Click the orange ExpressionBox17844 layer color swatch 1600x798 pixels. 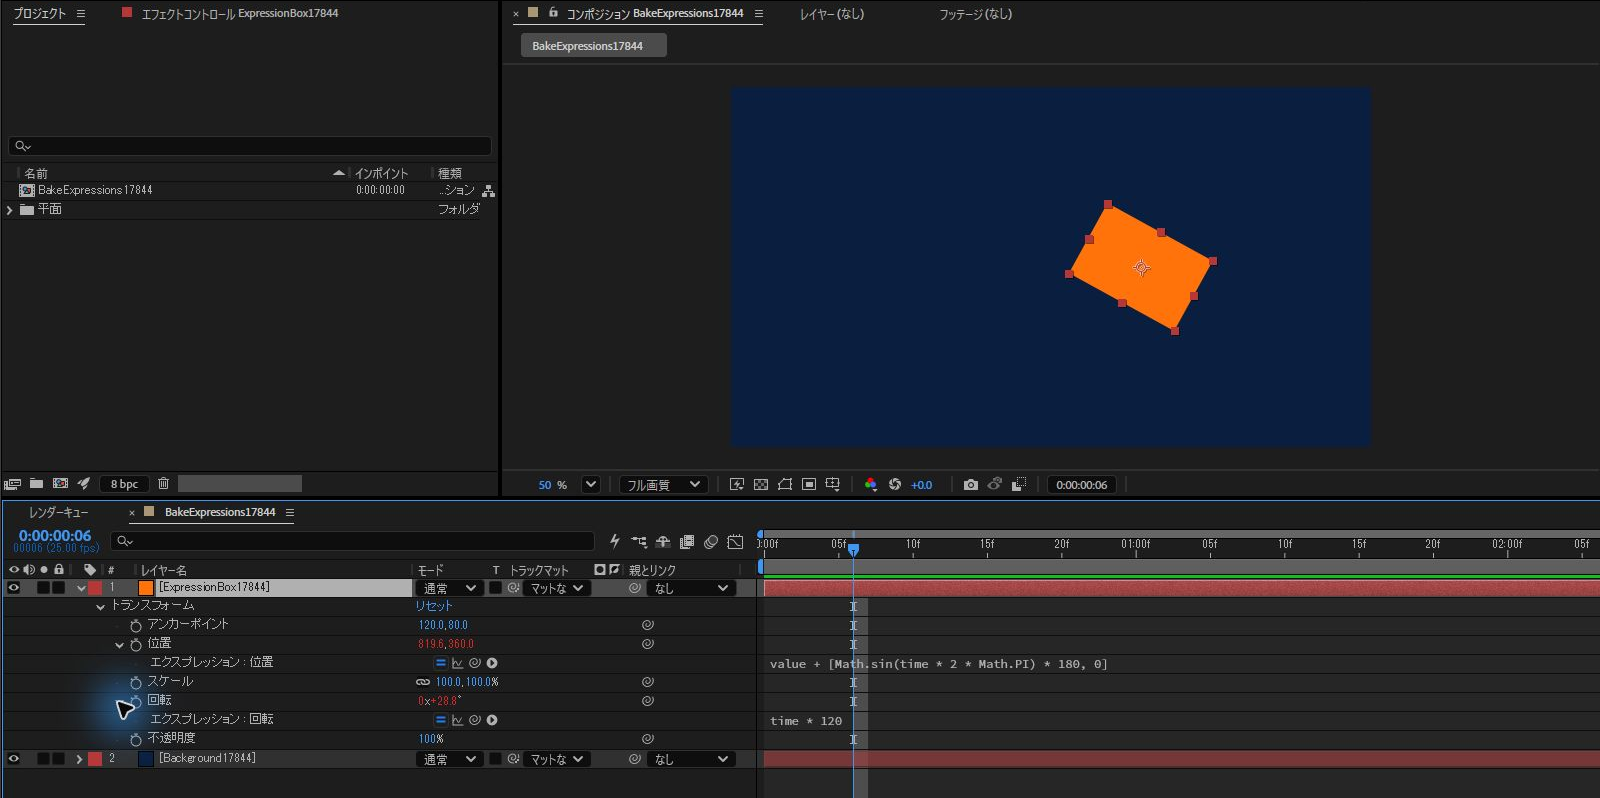coord(146,588)
